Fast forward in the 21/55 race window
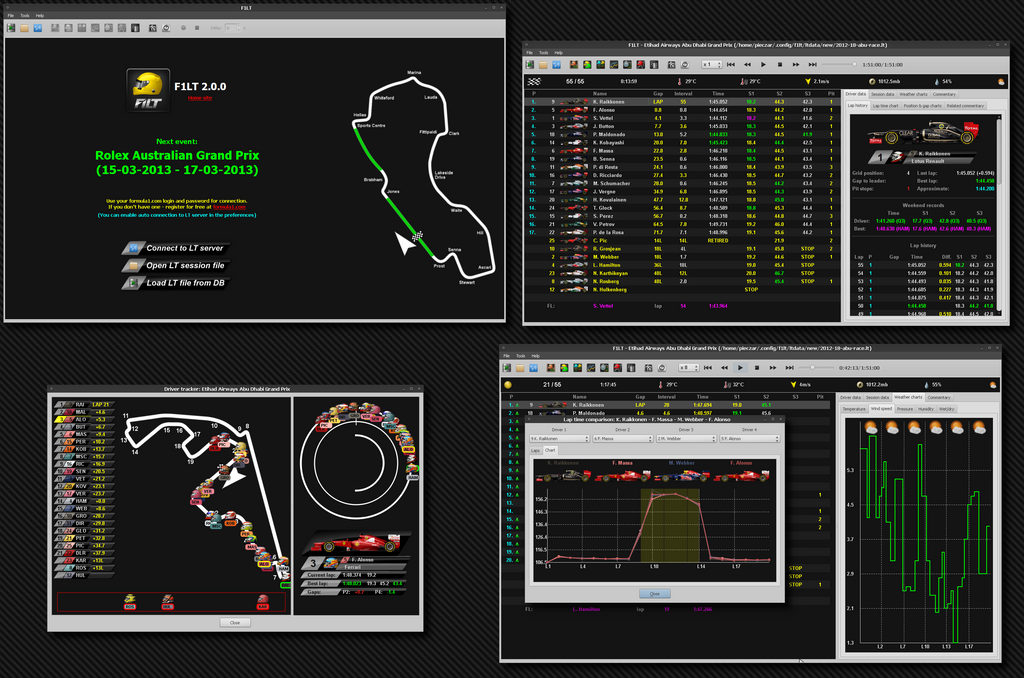 click(773, 368)
